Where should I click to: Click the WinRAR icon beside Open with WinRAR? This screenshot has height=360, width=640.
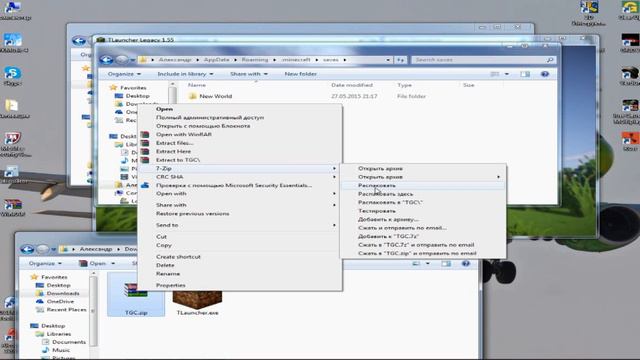coord(145,134)
